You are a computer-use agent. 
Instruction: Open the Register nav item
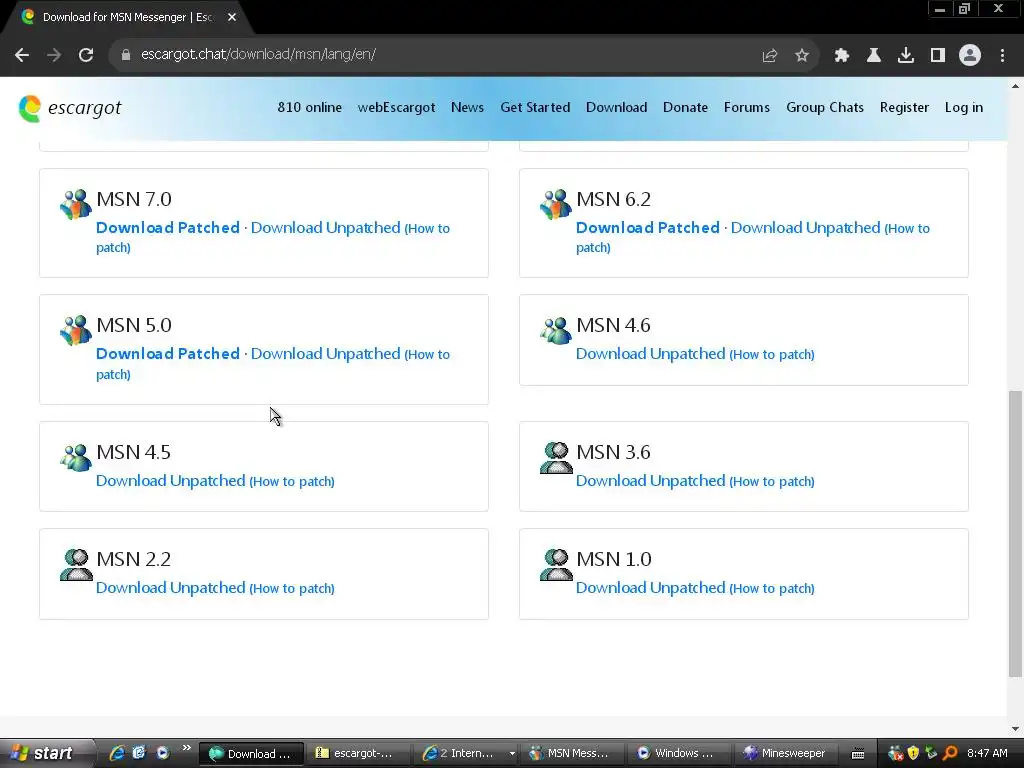click(904, 108)
